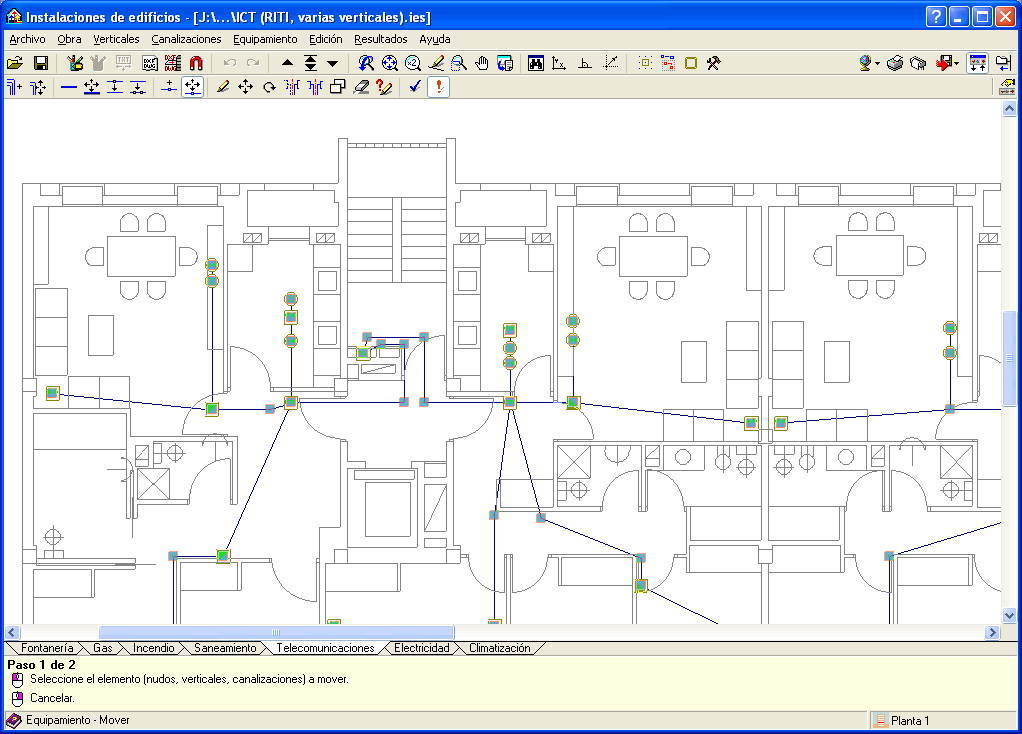Click the crossed hammers settings icon
This screenshot has height=734, width=1022.
(x=714, y=63)
